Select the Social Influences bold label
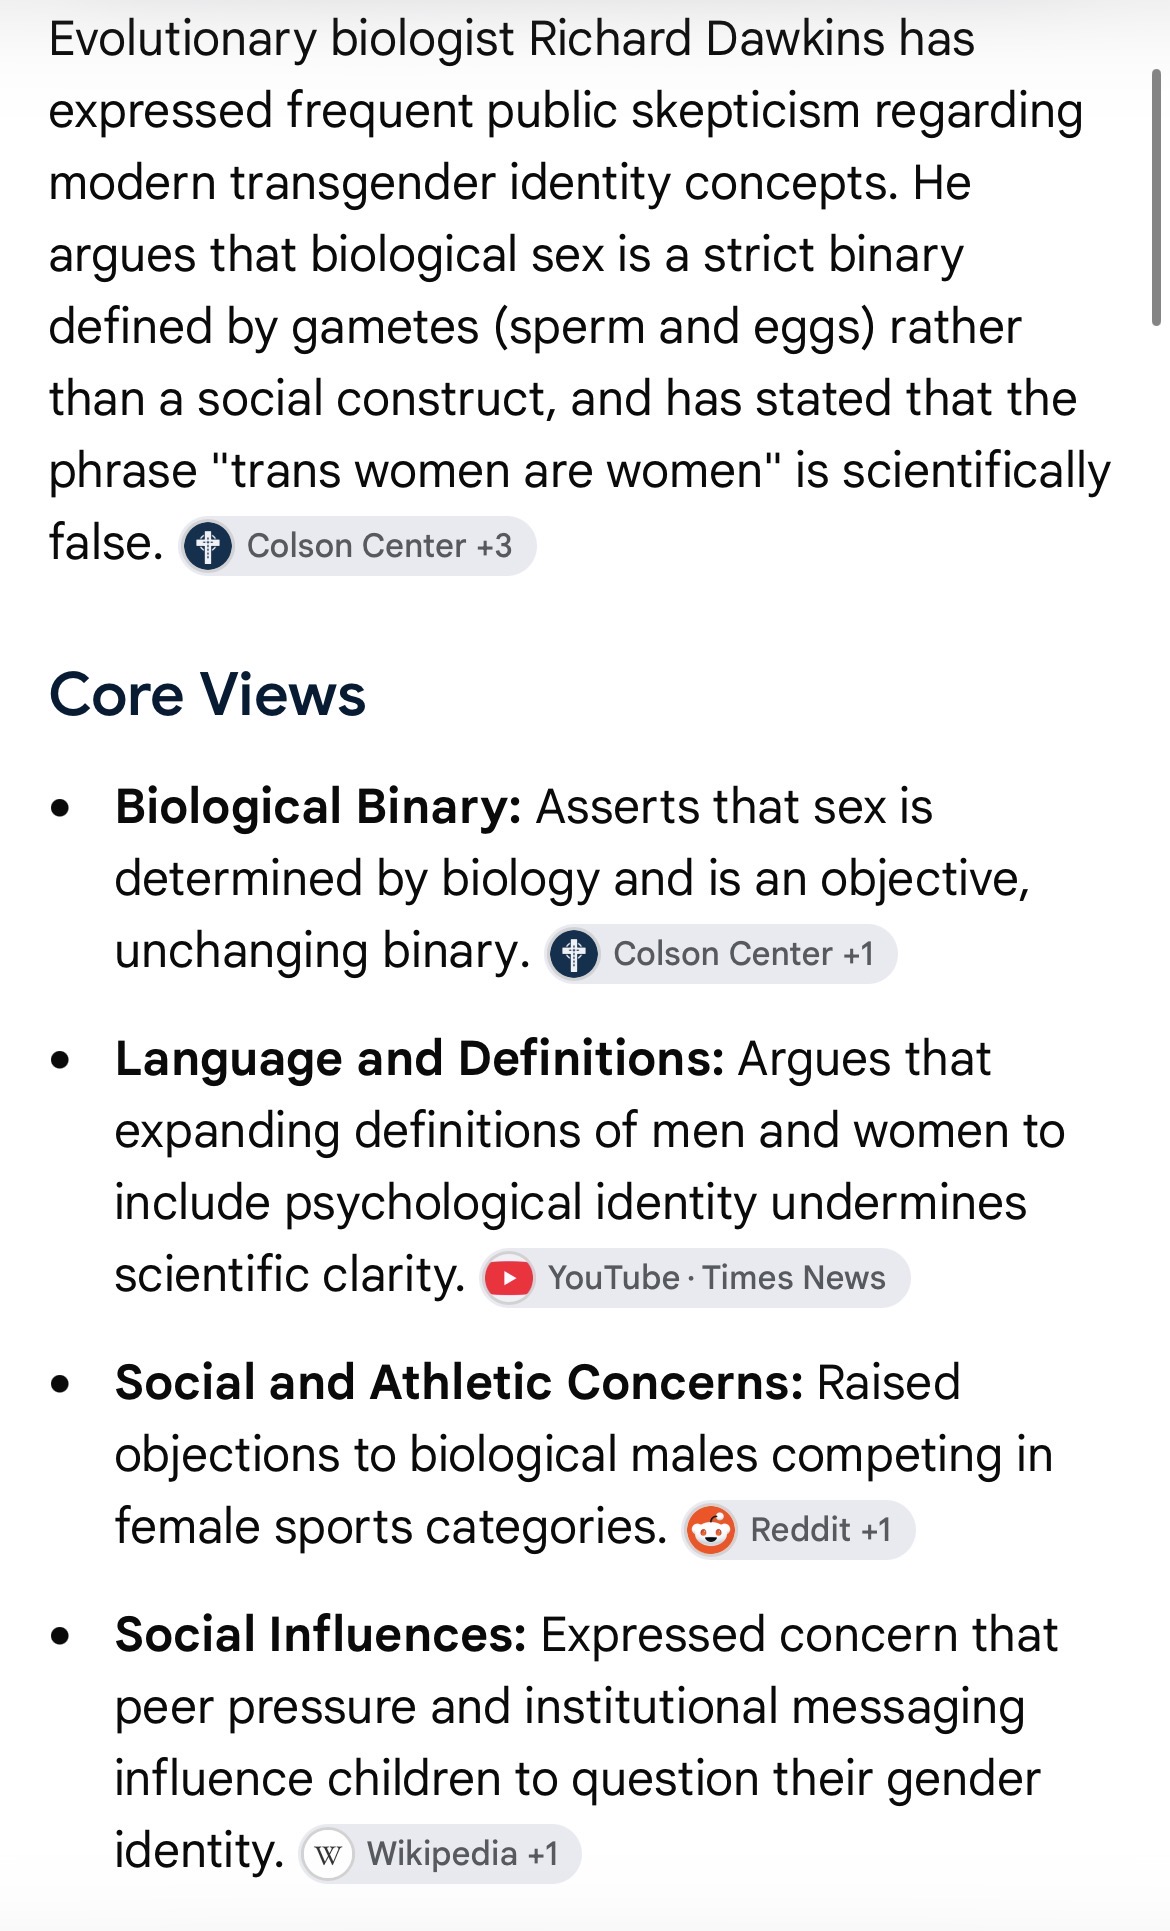This screenshot has height=1931, width=1170. tap(320, 1634)
